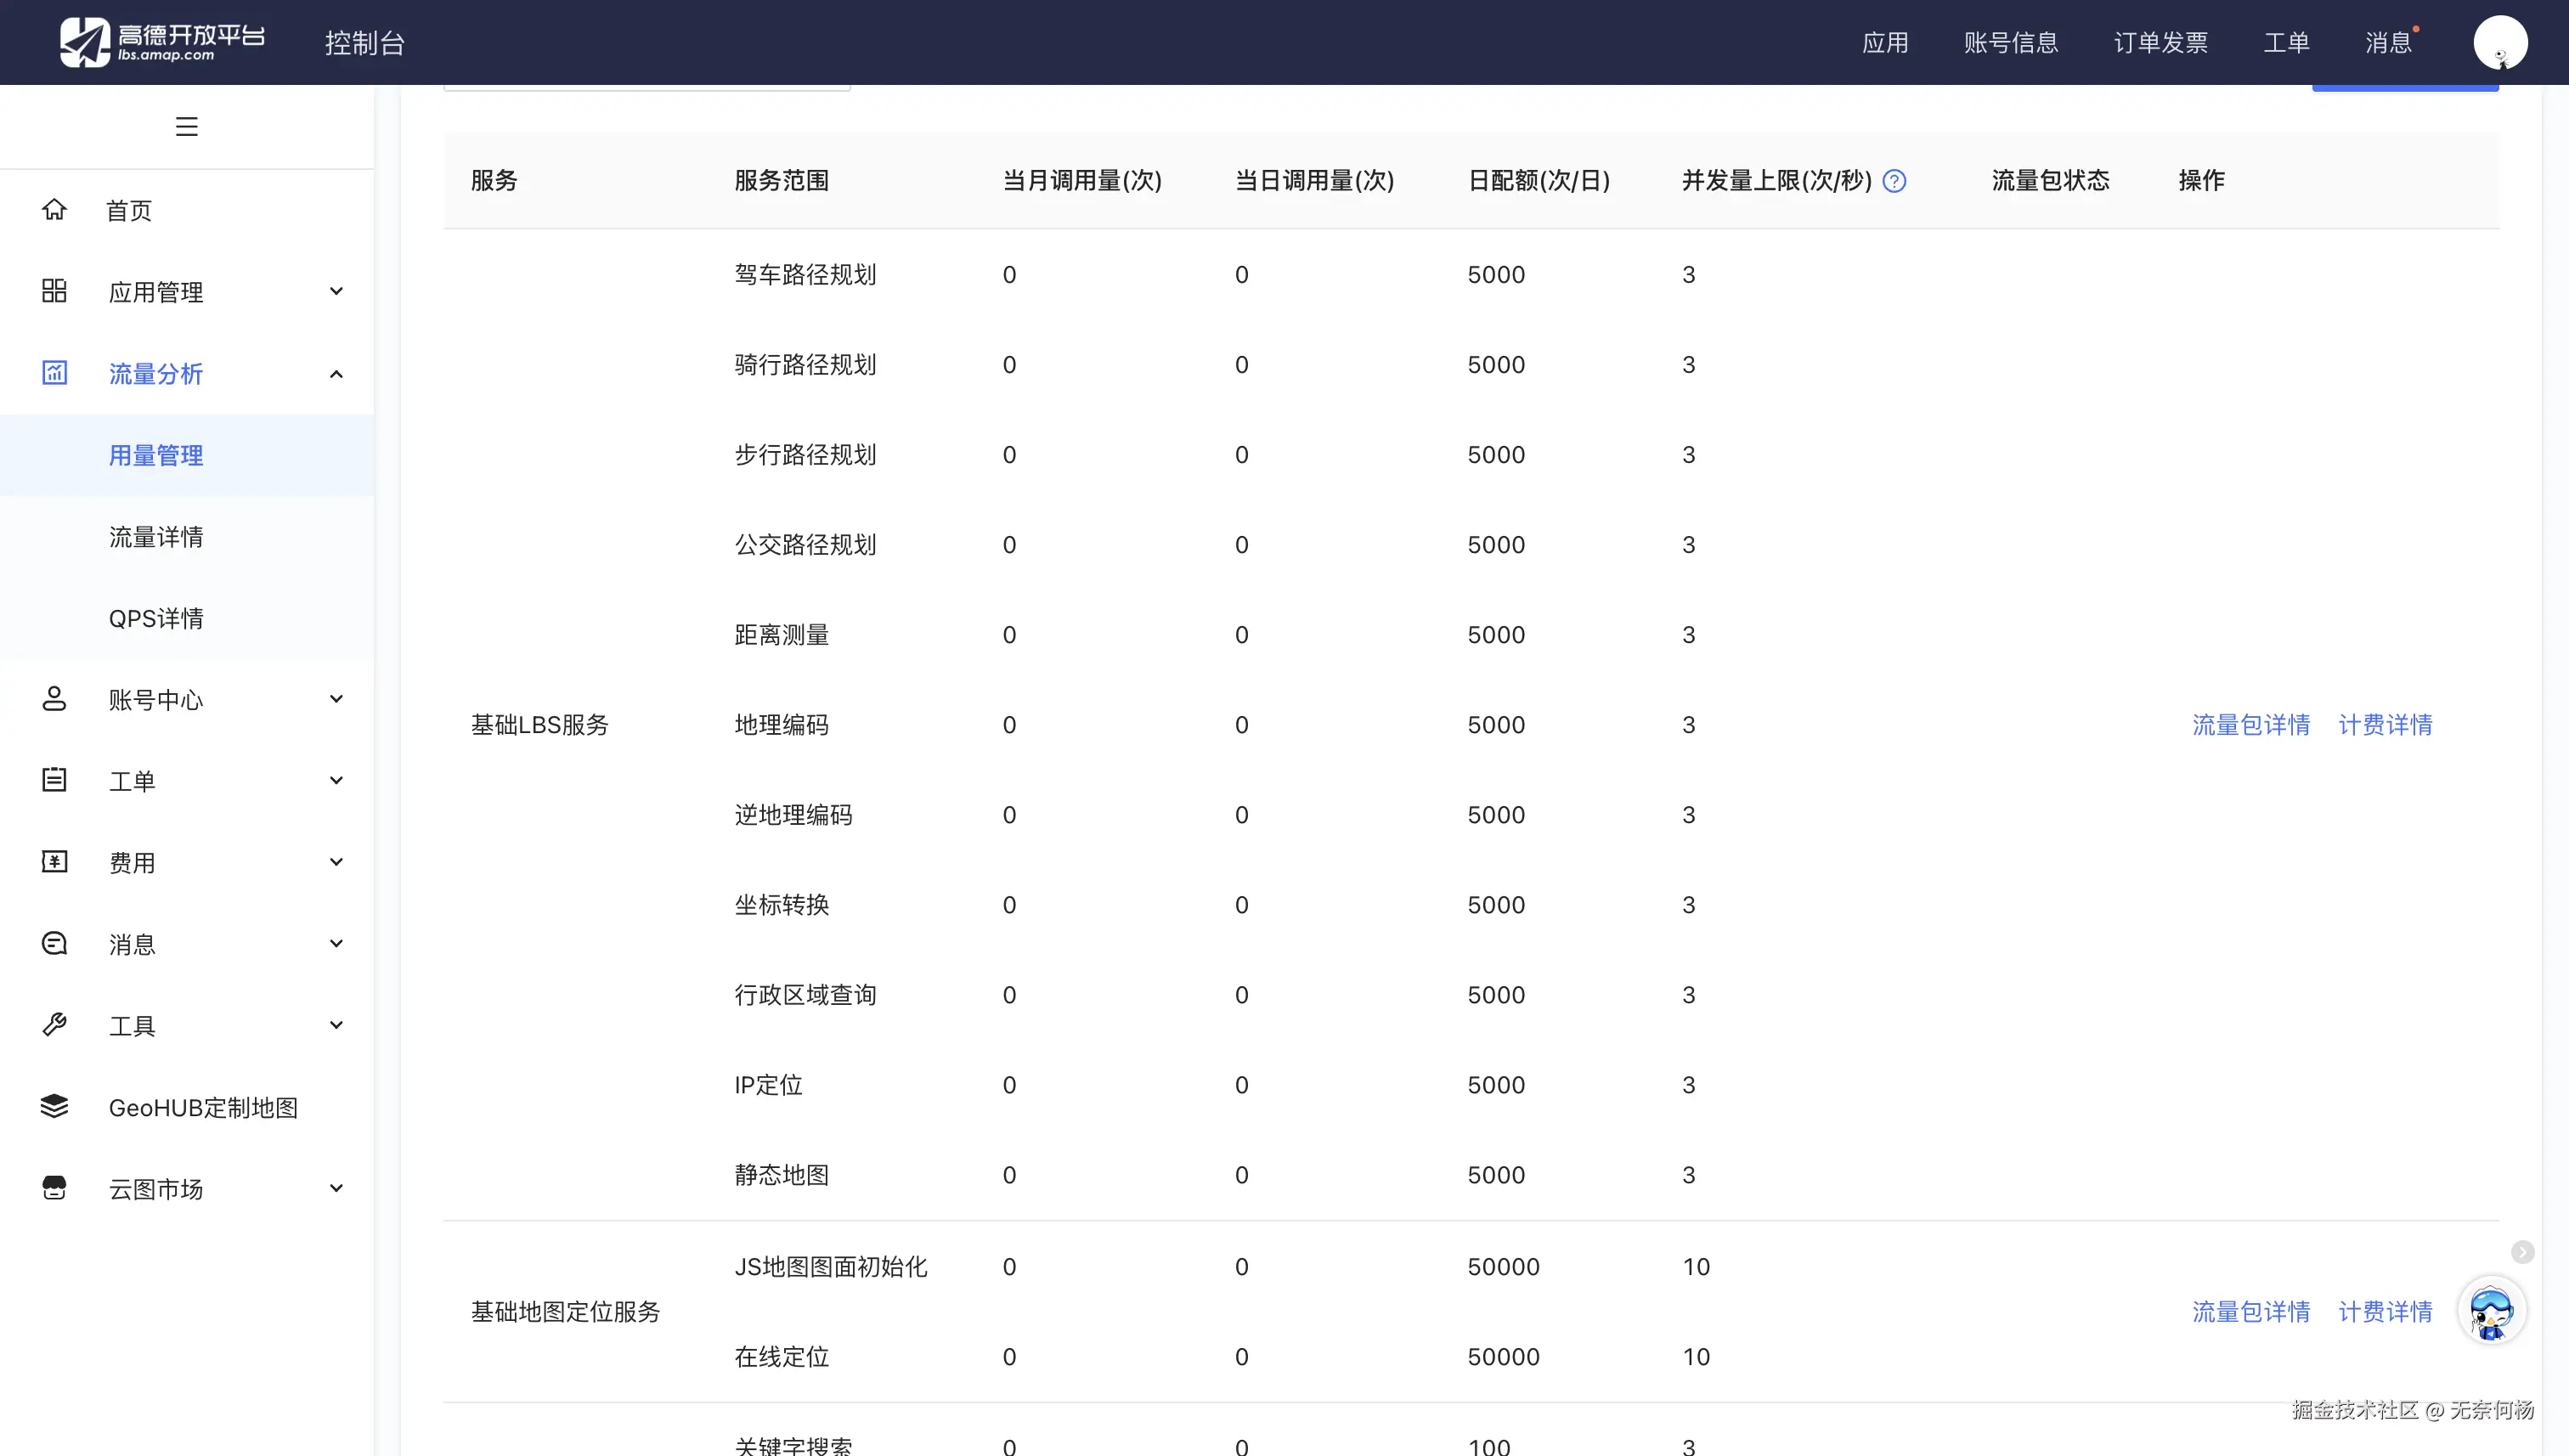The width and height of the screenshot is (2569, 1456).
Task: Expand the 云图市场 menu chevron
Action: [x=336, y=1188]
